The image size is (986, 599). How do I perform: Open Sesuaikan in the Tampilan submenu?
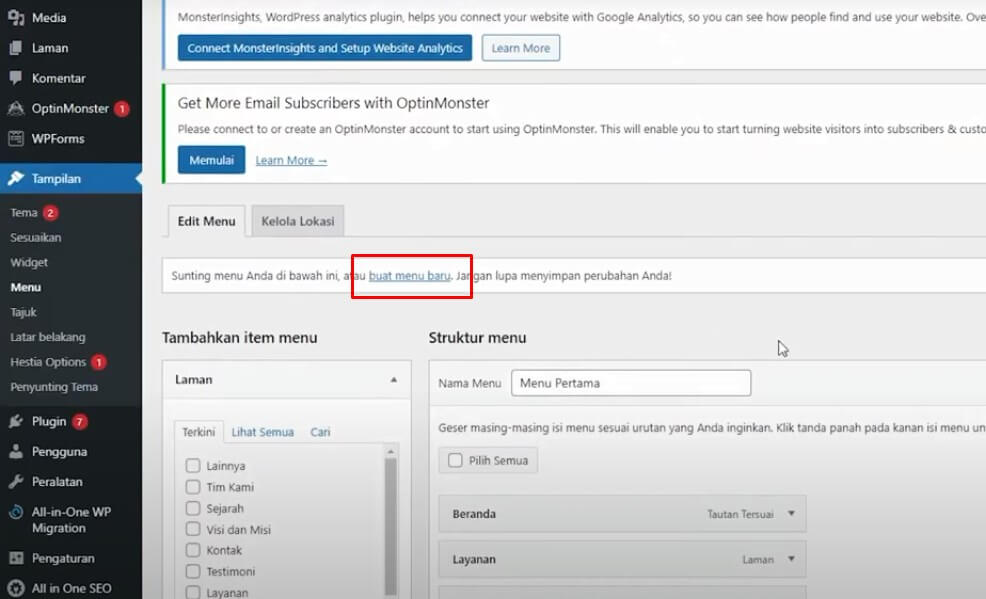tap(36, 238)
